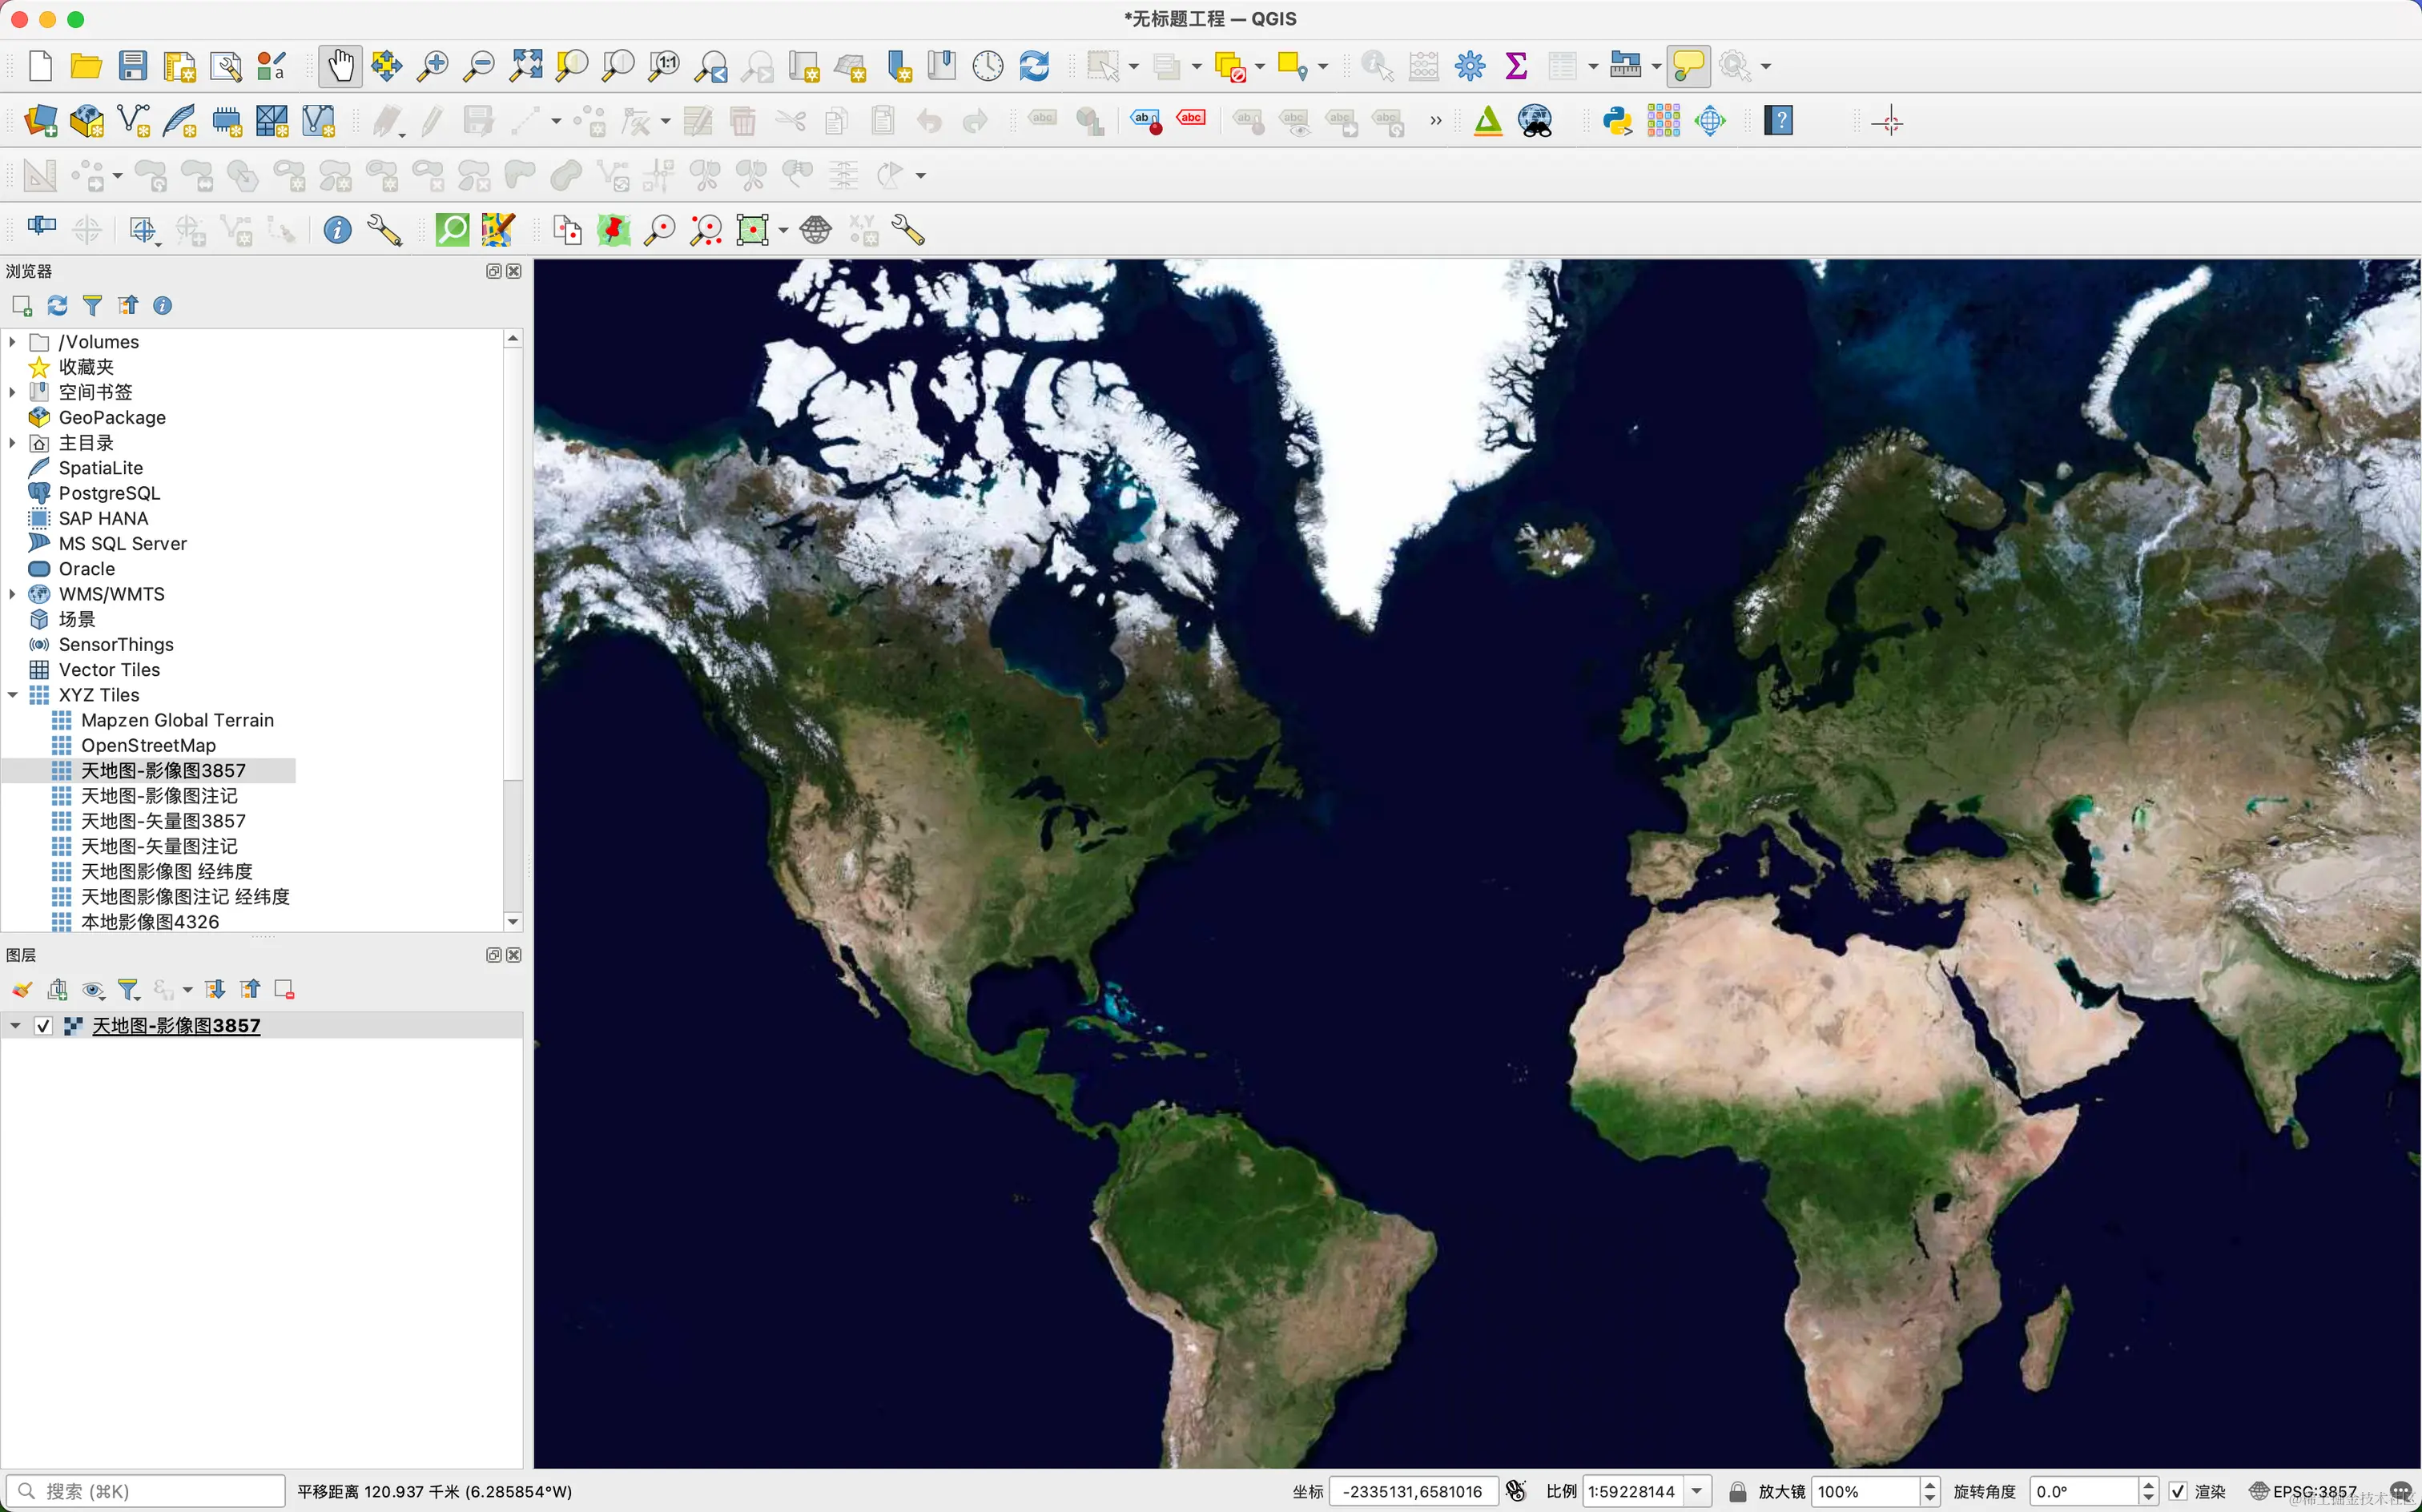This screenshot has height=1512, width=2422.
Task: Open the Python console icon
Action: click(1616, 121)
